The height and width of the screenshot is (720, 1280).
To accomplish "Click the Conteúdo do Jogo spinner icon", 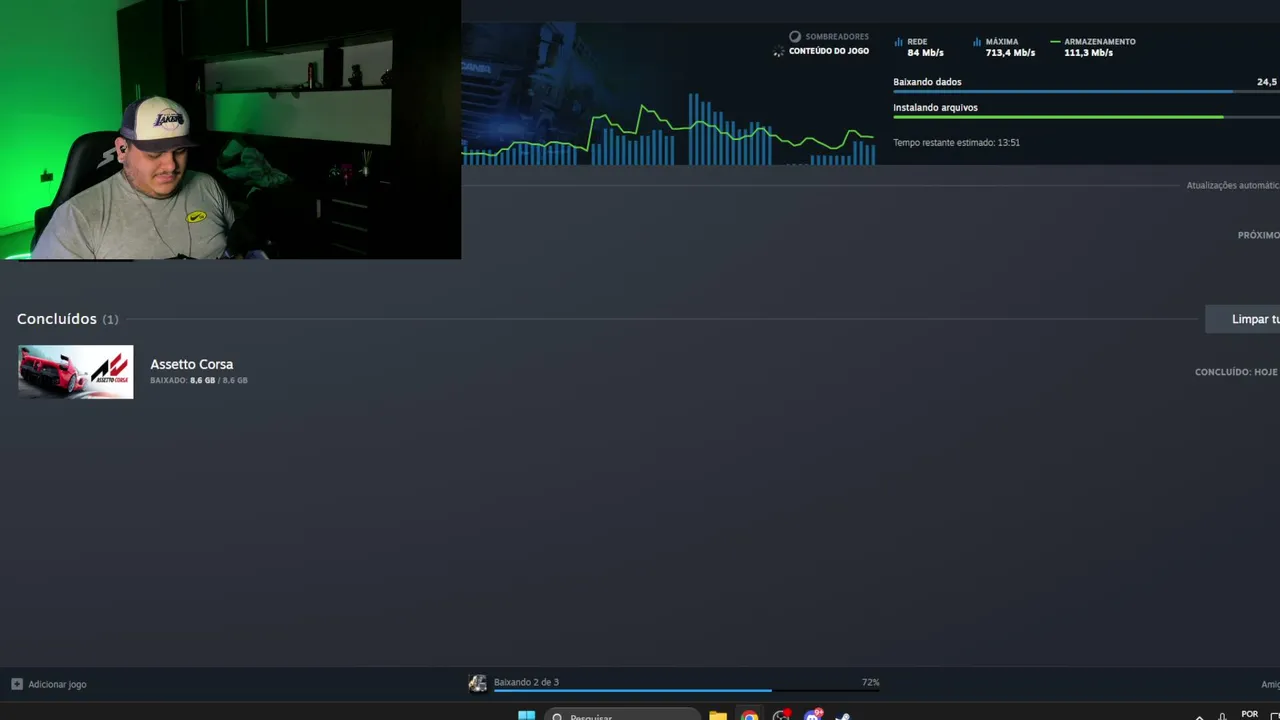I will (x=779, y=51).
